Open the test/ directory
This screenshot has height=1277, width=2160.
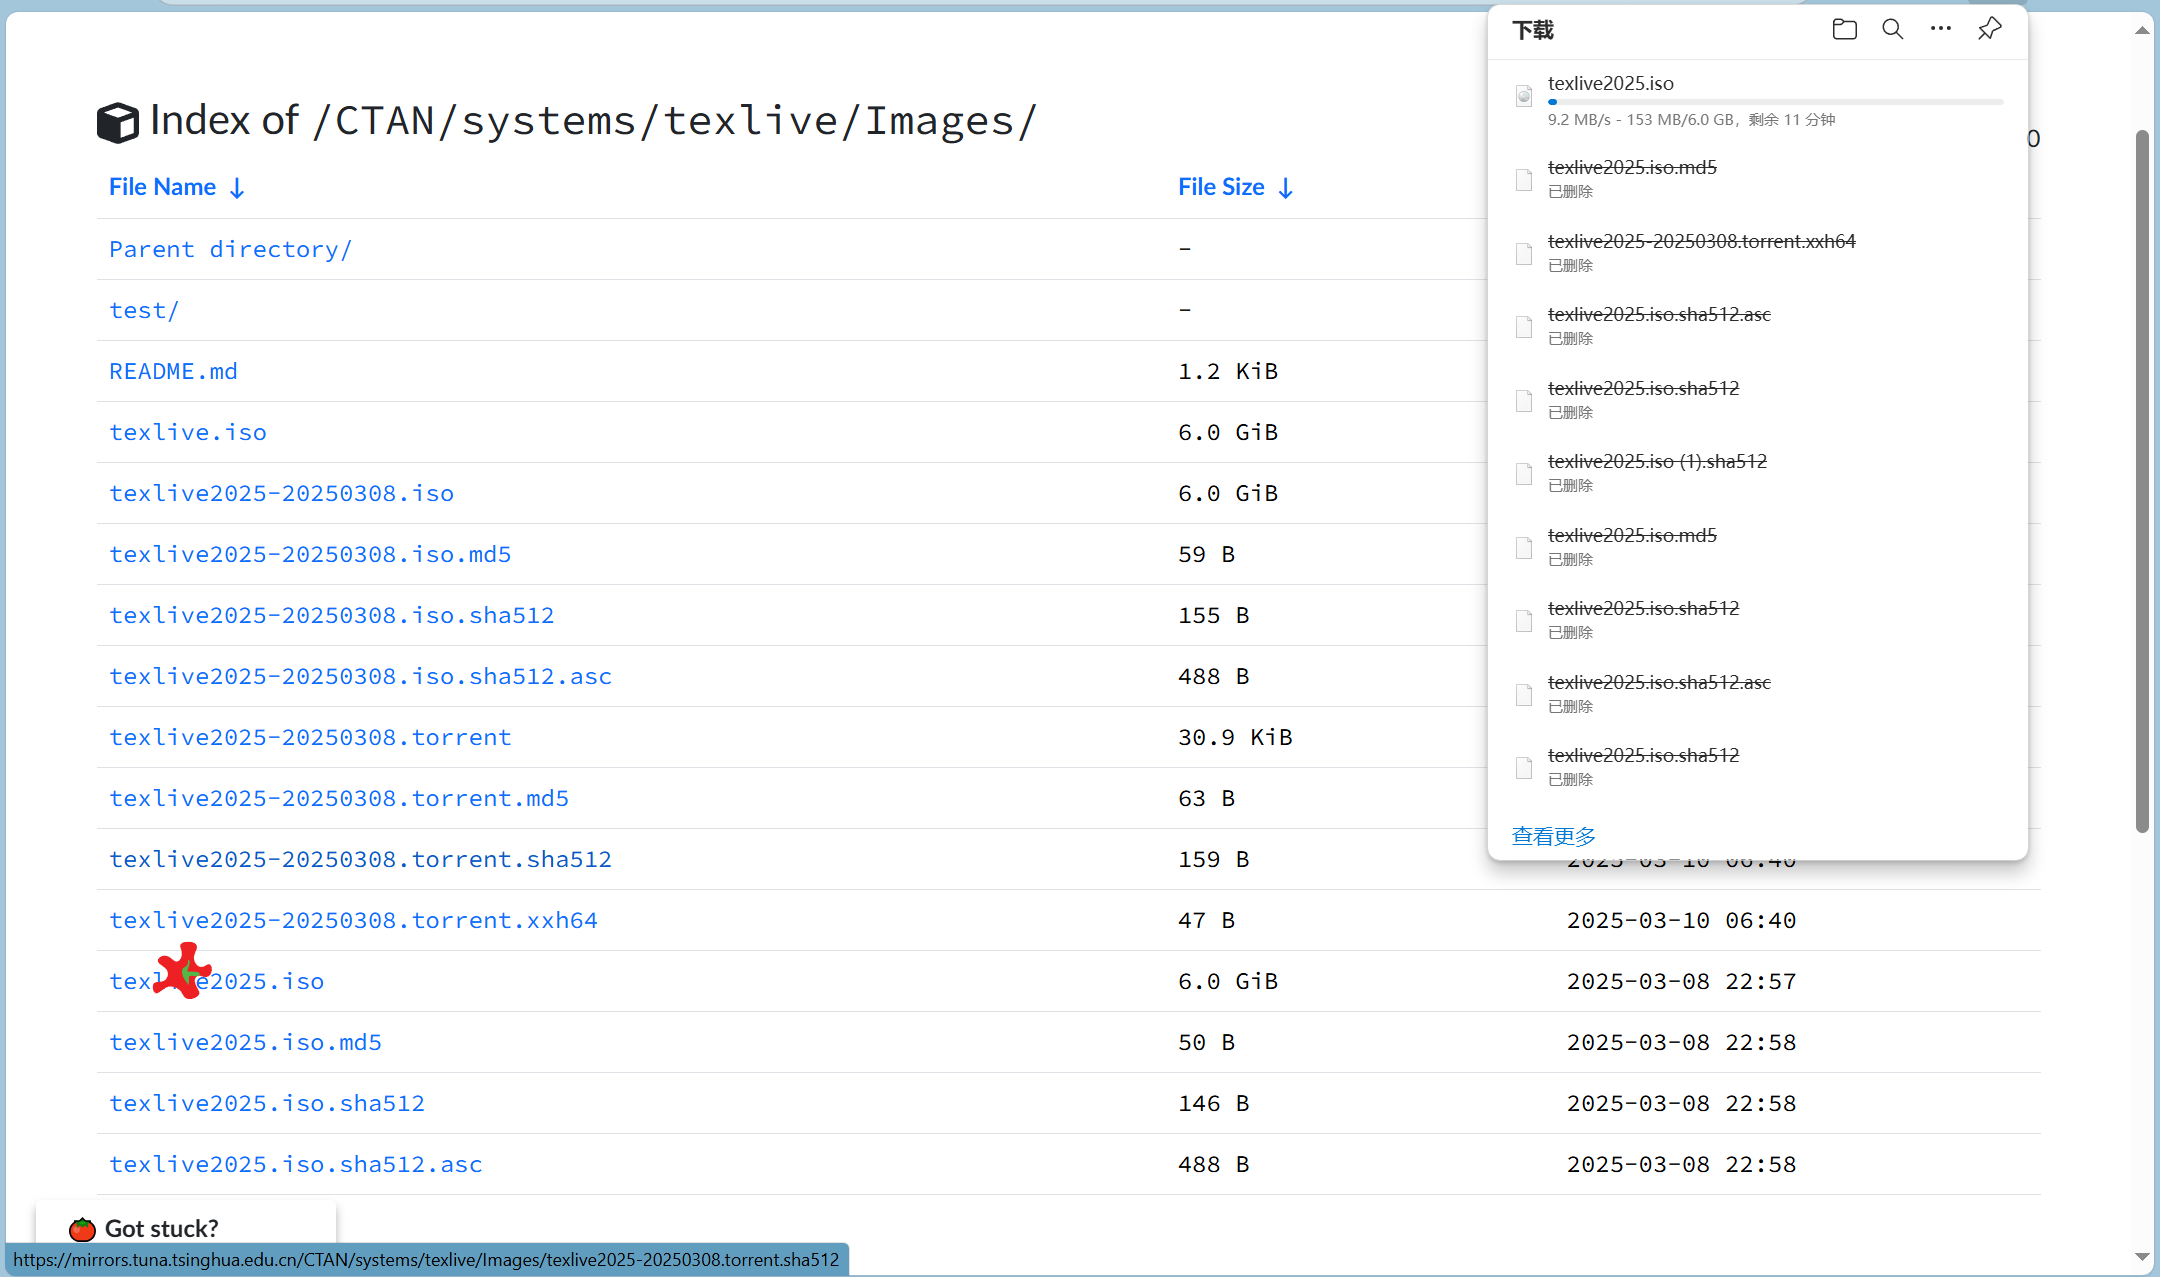tap(144, 310)
